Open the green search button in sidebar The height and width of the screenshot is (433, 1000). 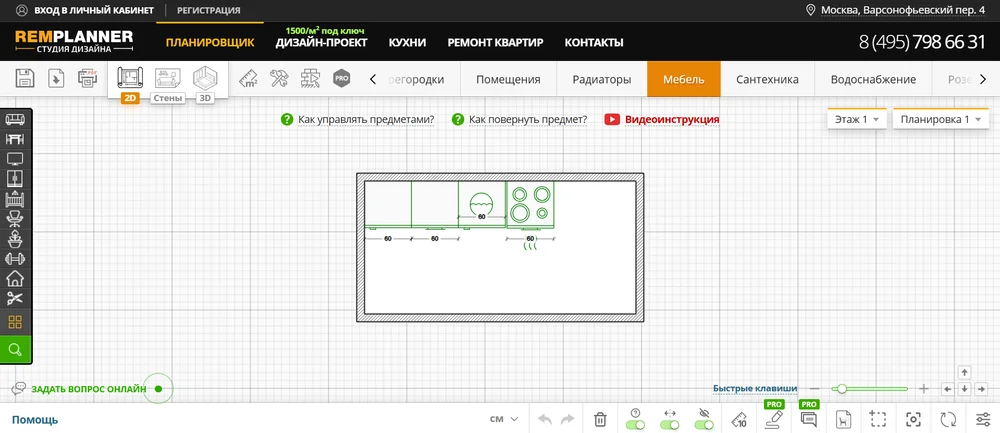click(15, 350)
